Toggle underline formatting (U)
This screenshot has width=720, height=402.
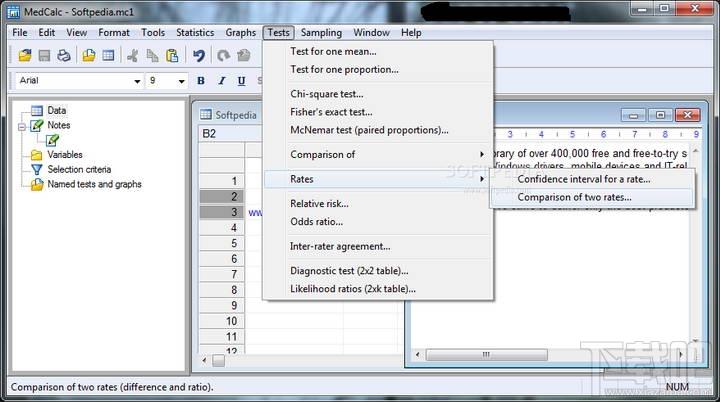point(242,81)
